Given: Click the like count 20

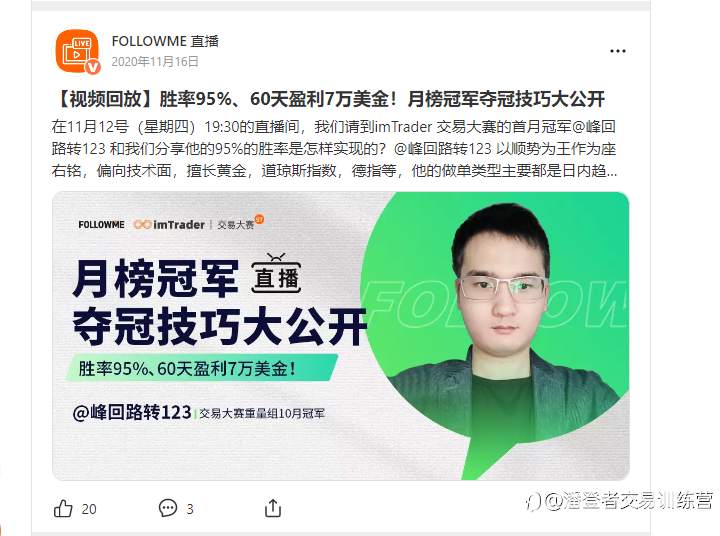Looking at the screenshot, I should point(89,509).
